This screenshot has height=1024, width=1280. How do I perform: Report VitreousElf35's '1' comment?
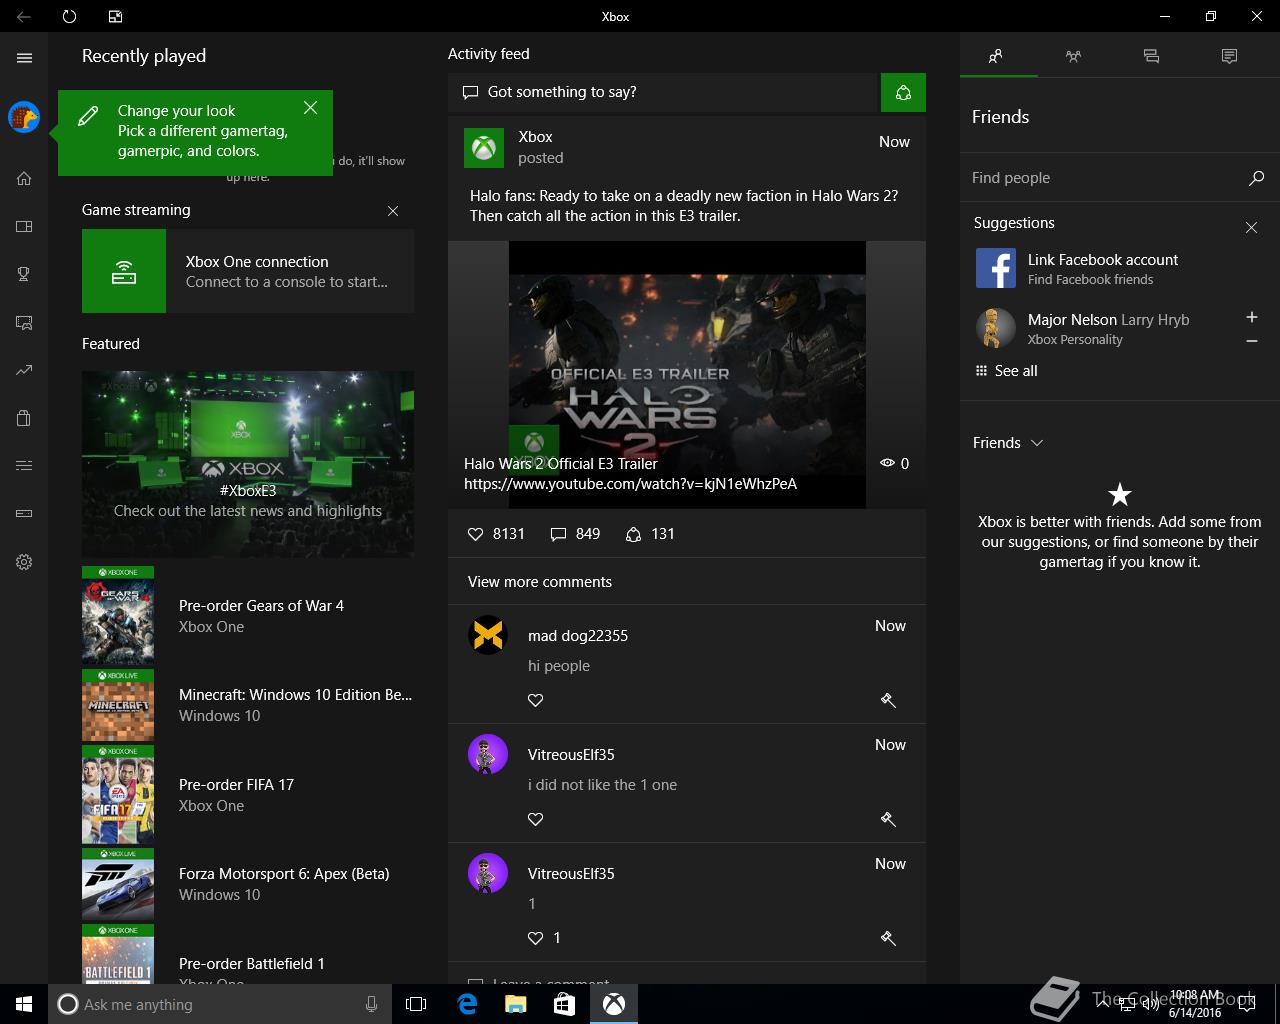coord(888,938)
